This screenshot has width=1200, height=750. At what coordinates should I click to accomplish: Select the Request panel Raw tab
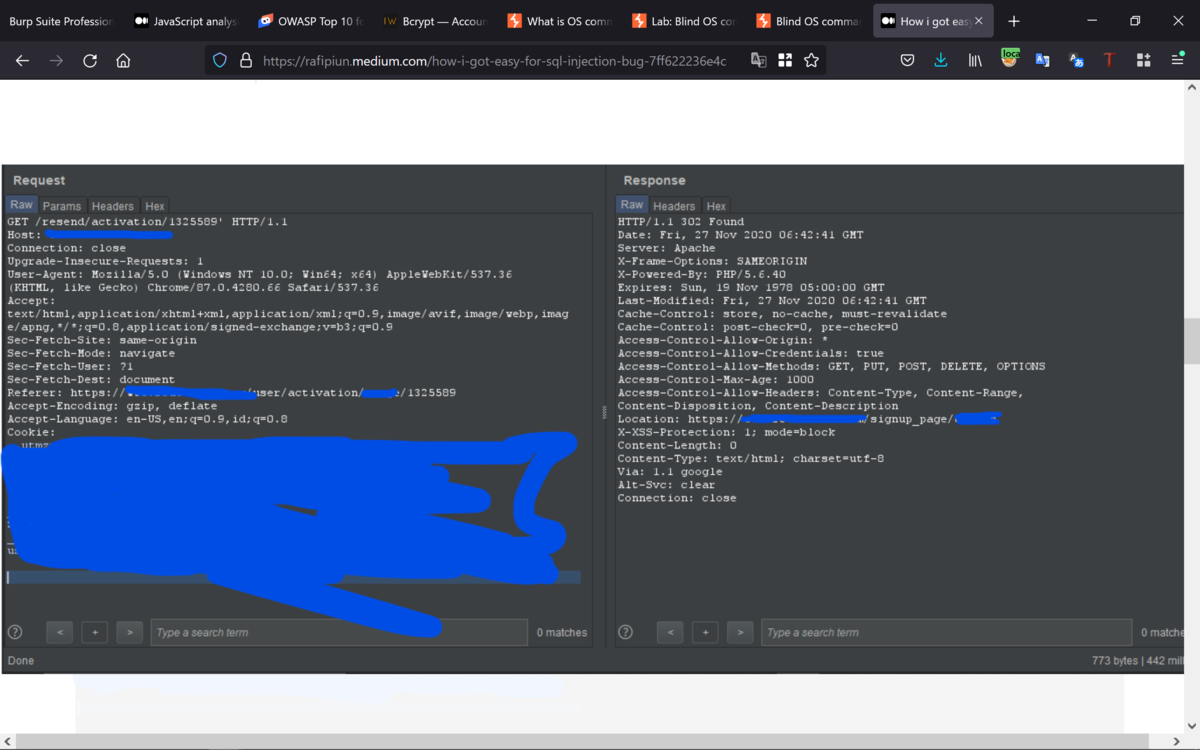(x=22, y=205)
